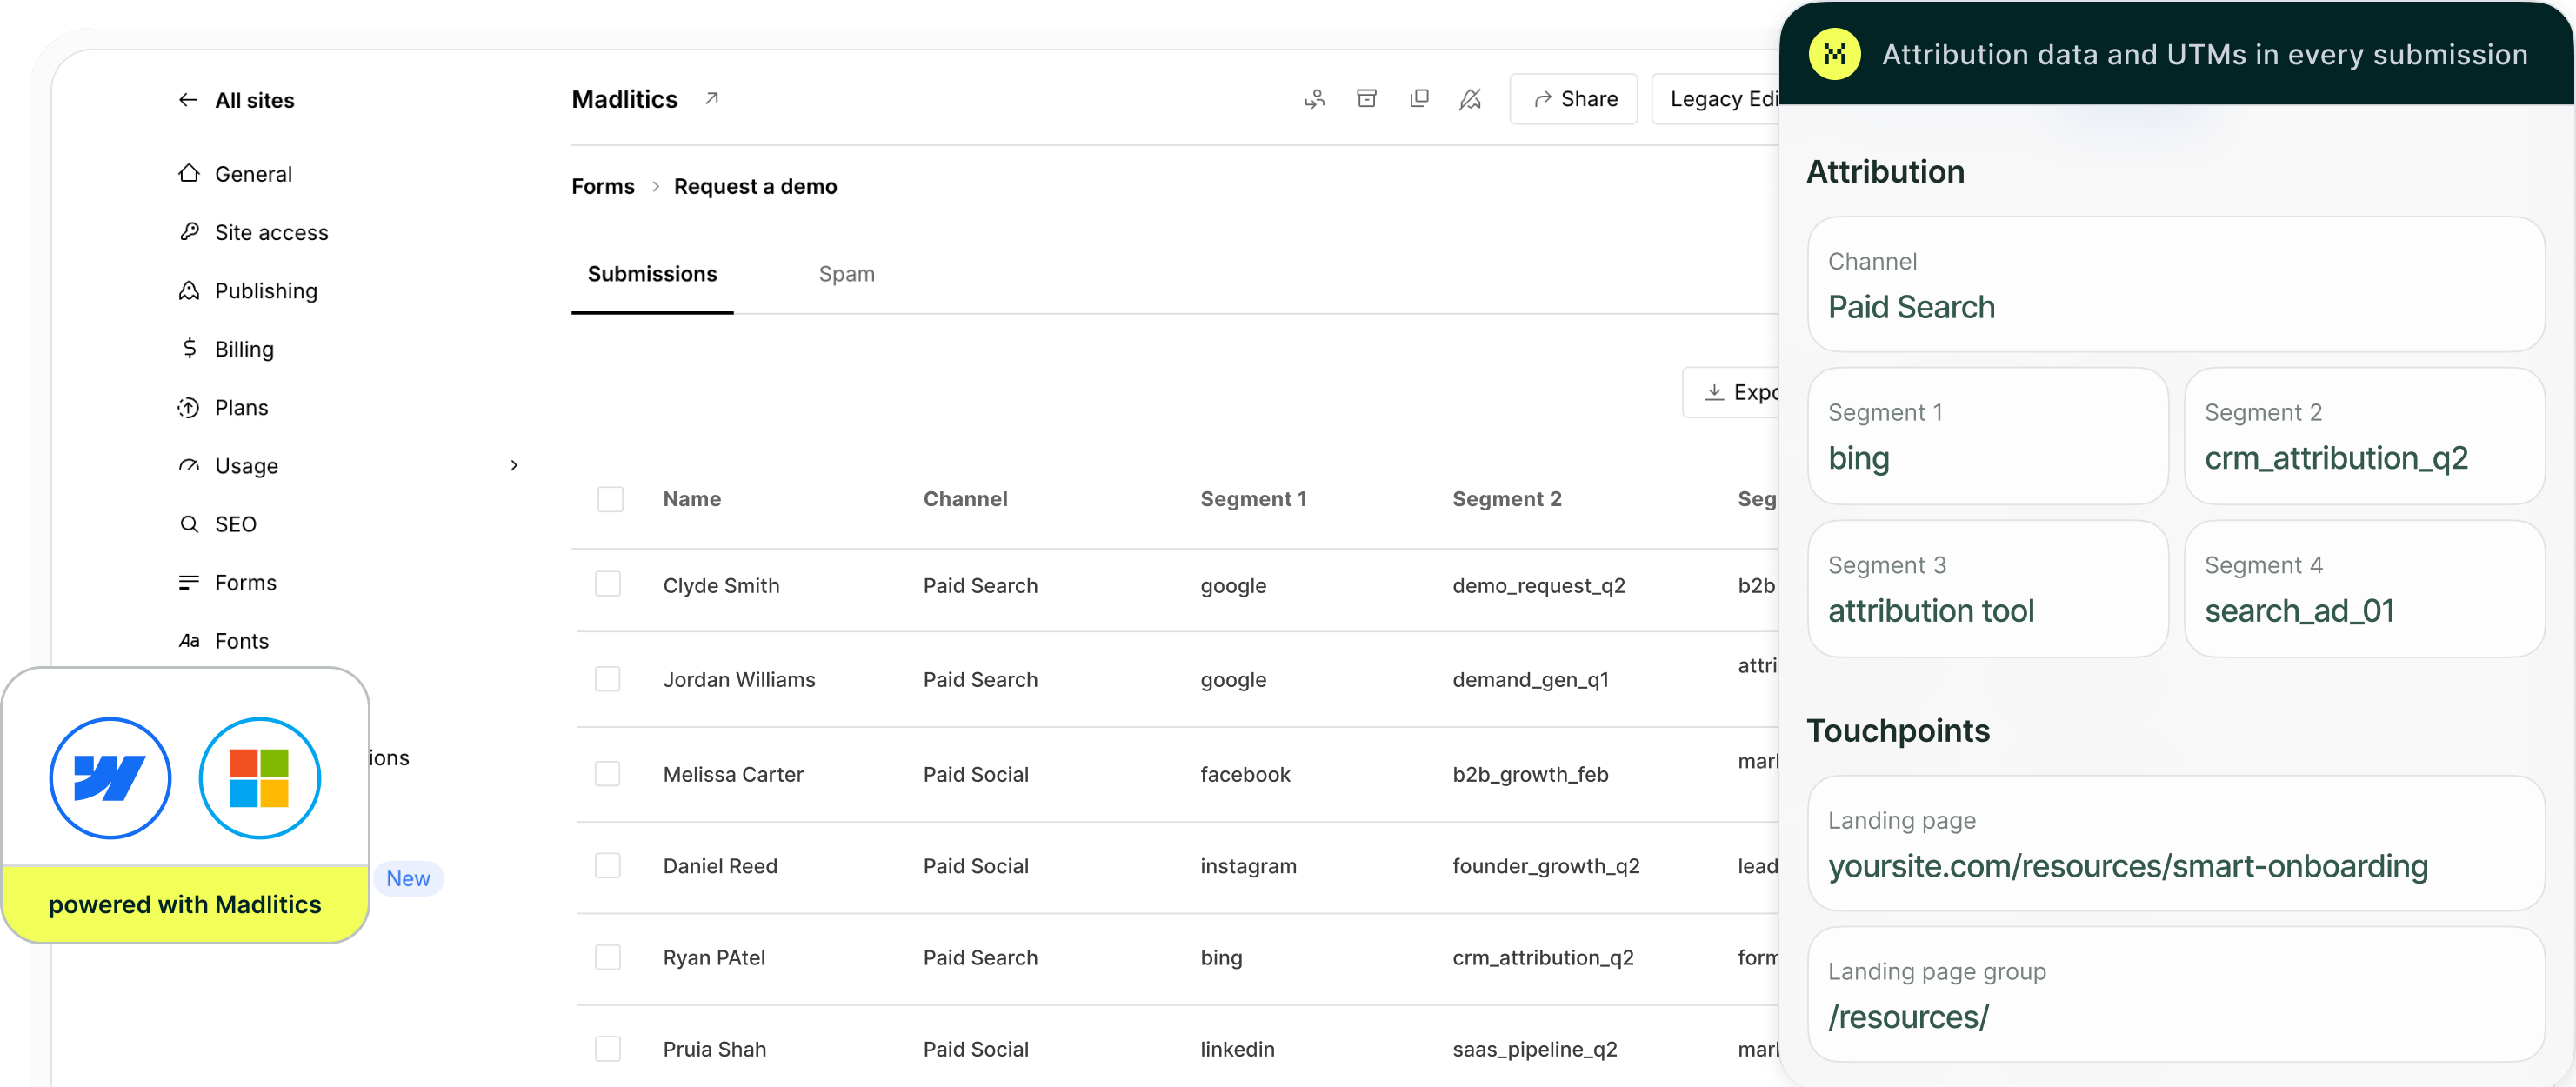Viewport: 2576px width, 1087px height.
Task: Click demand_gen_q1 cell
Action: (1530, 679)
